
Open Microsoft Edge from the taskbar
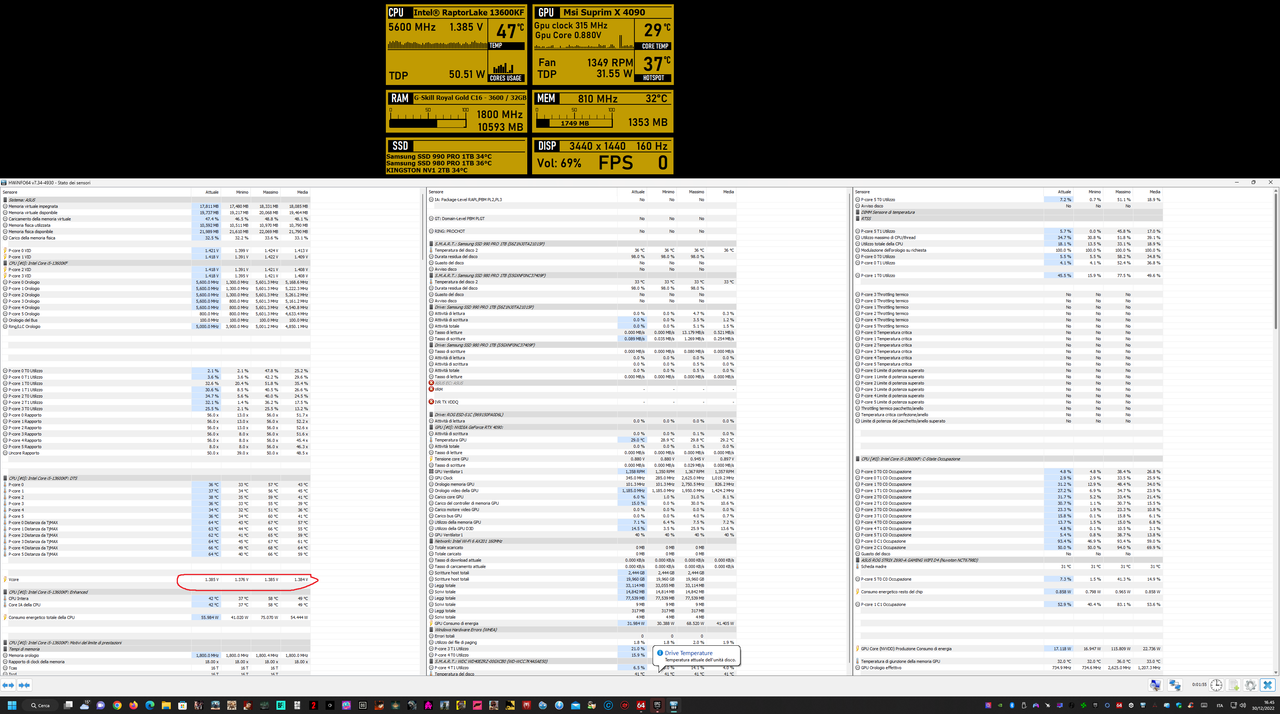150,705
